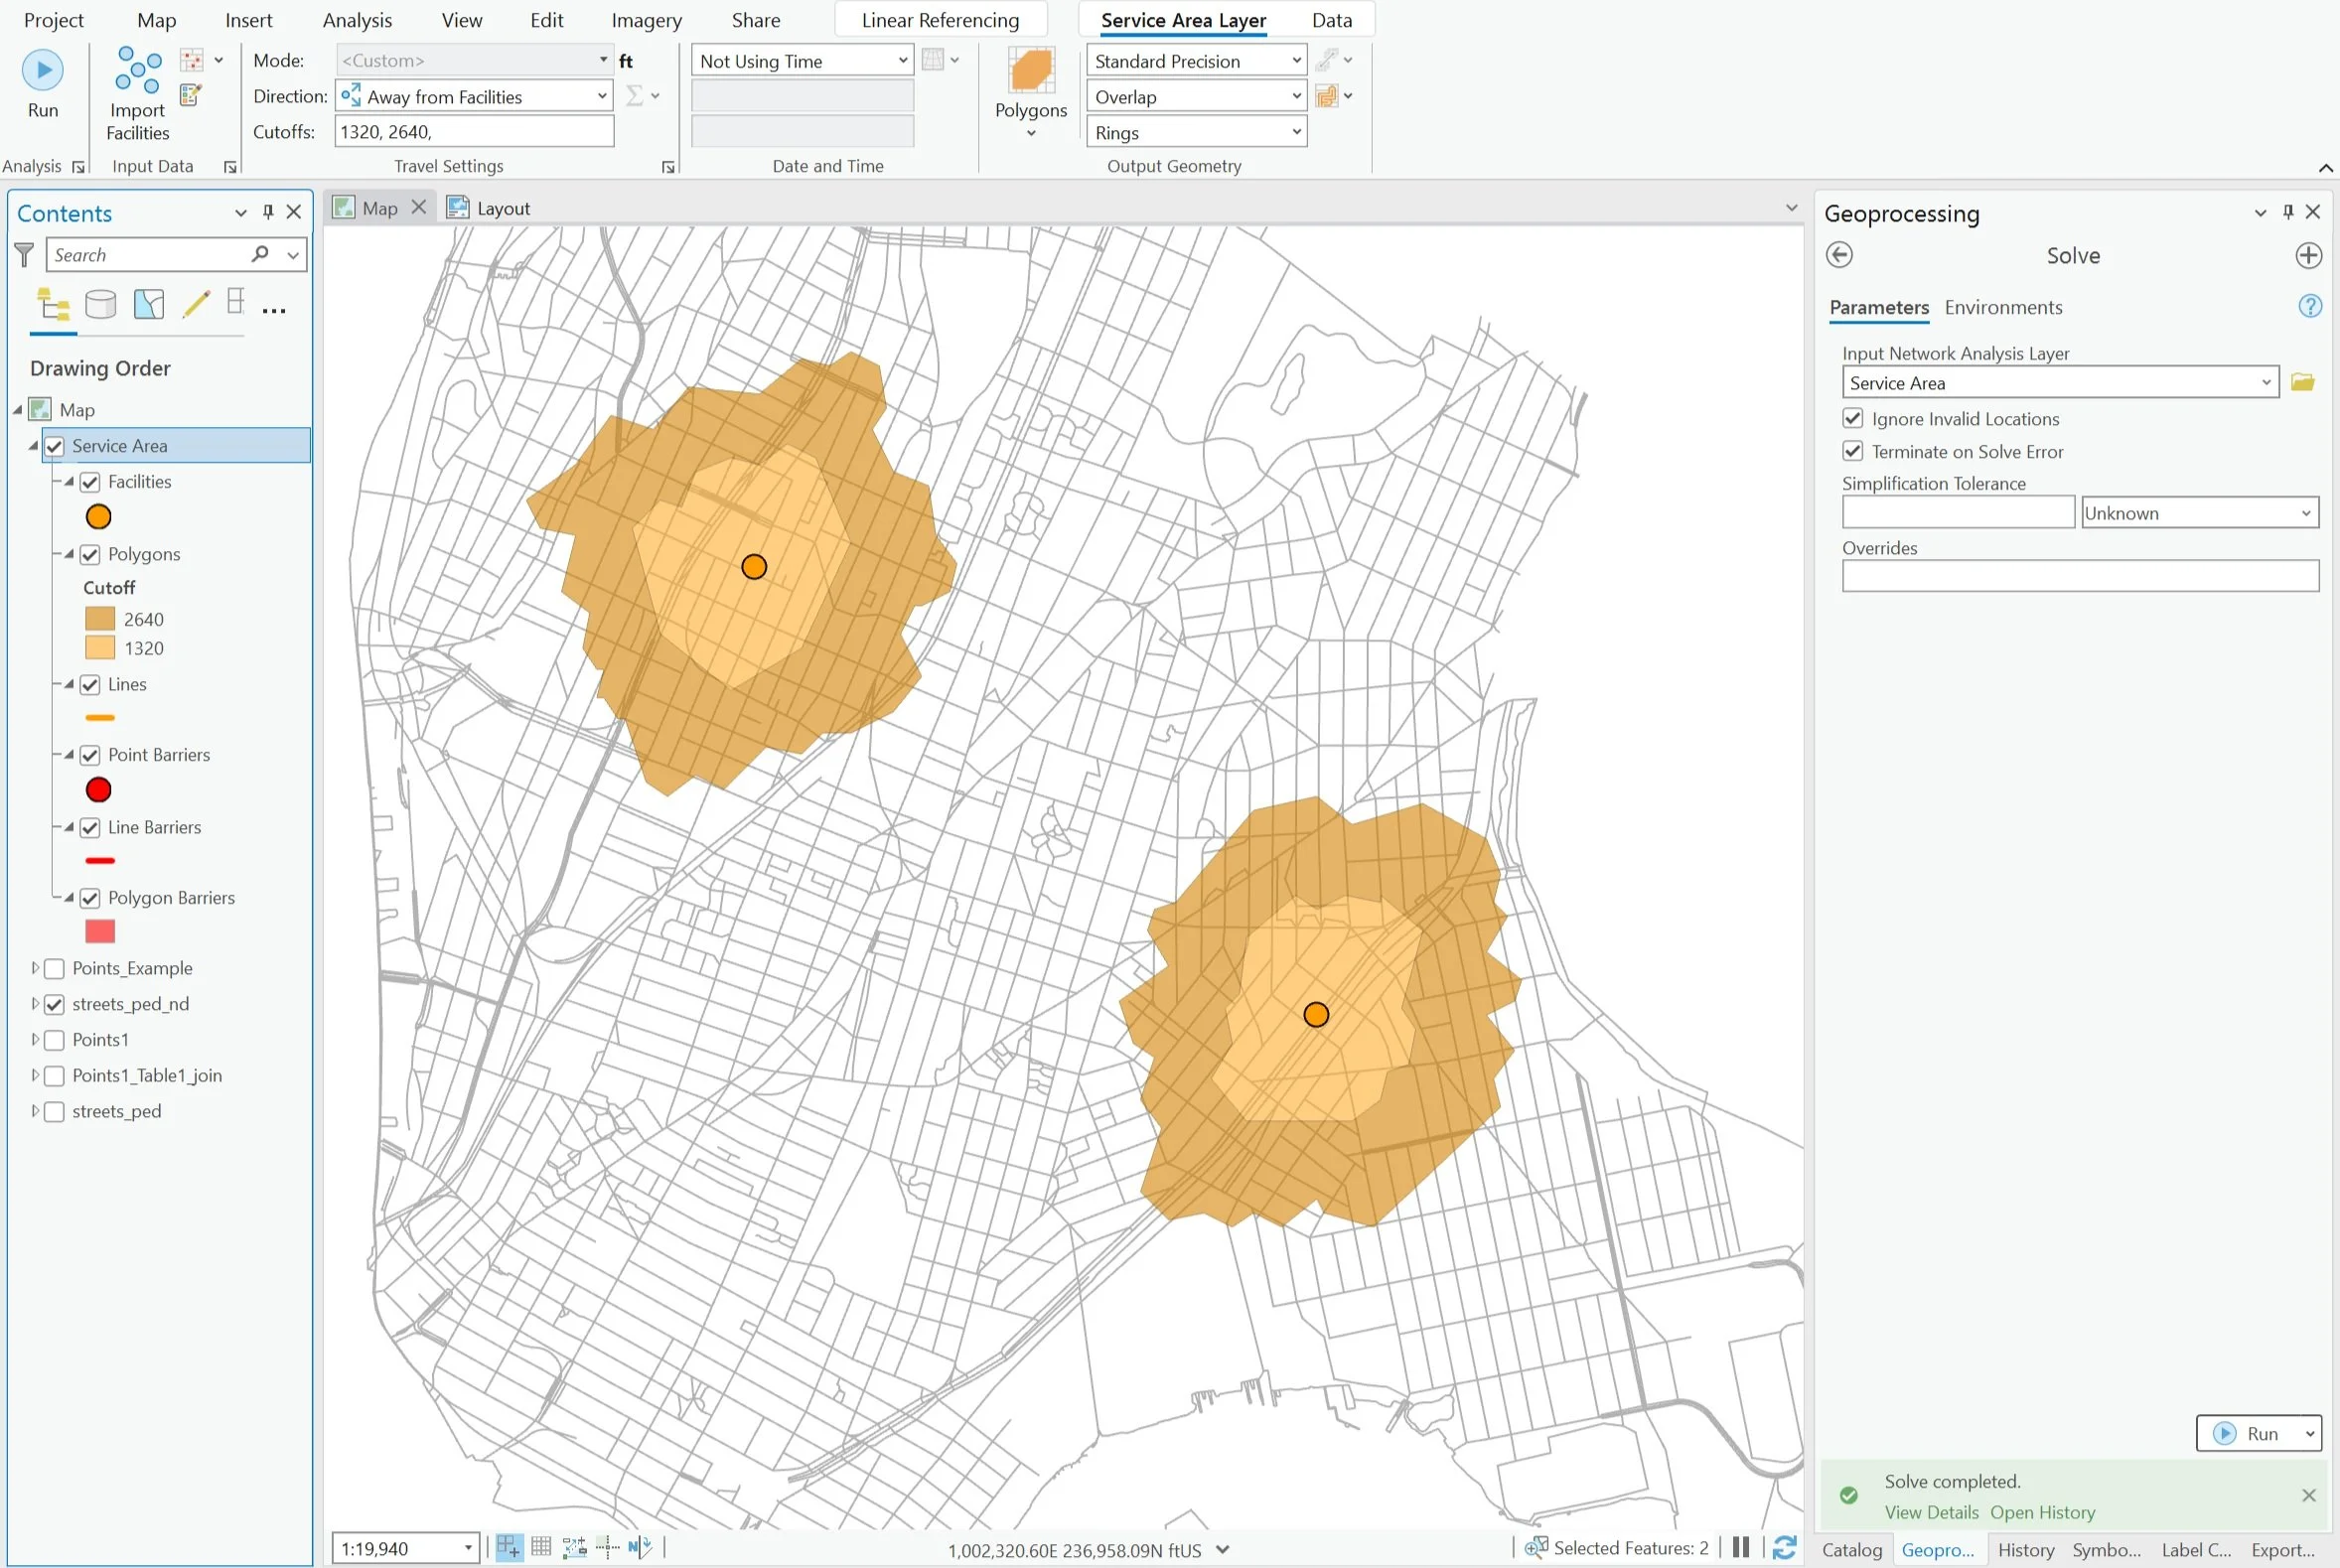The width and height of the screenshot is (2340, 1568).
Task: Click the View Details link
Action: click(x=1931, y=1512)
